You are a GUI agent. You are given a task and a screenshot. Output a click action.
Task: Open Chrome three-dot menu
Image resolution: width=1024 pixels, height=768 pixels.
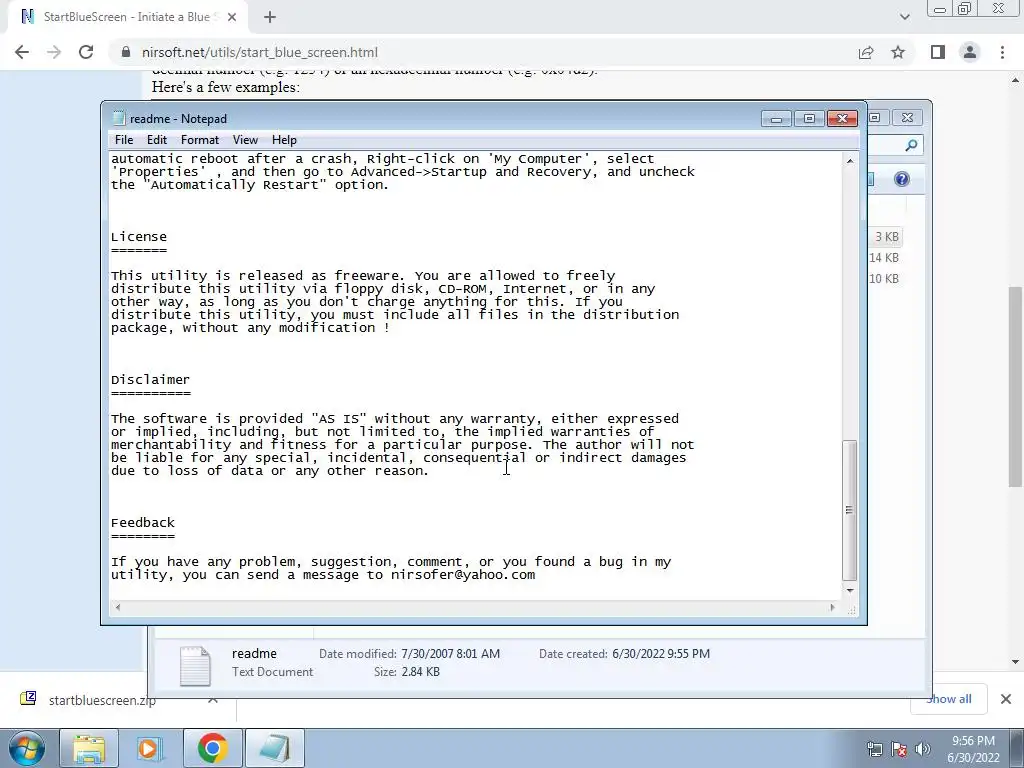coord(1002,52)
